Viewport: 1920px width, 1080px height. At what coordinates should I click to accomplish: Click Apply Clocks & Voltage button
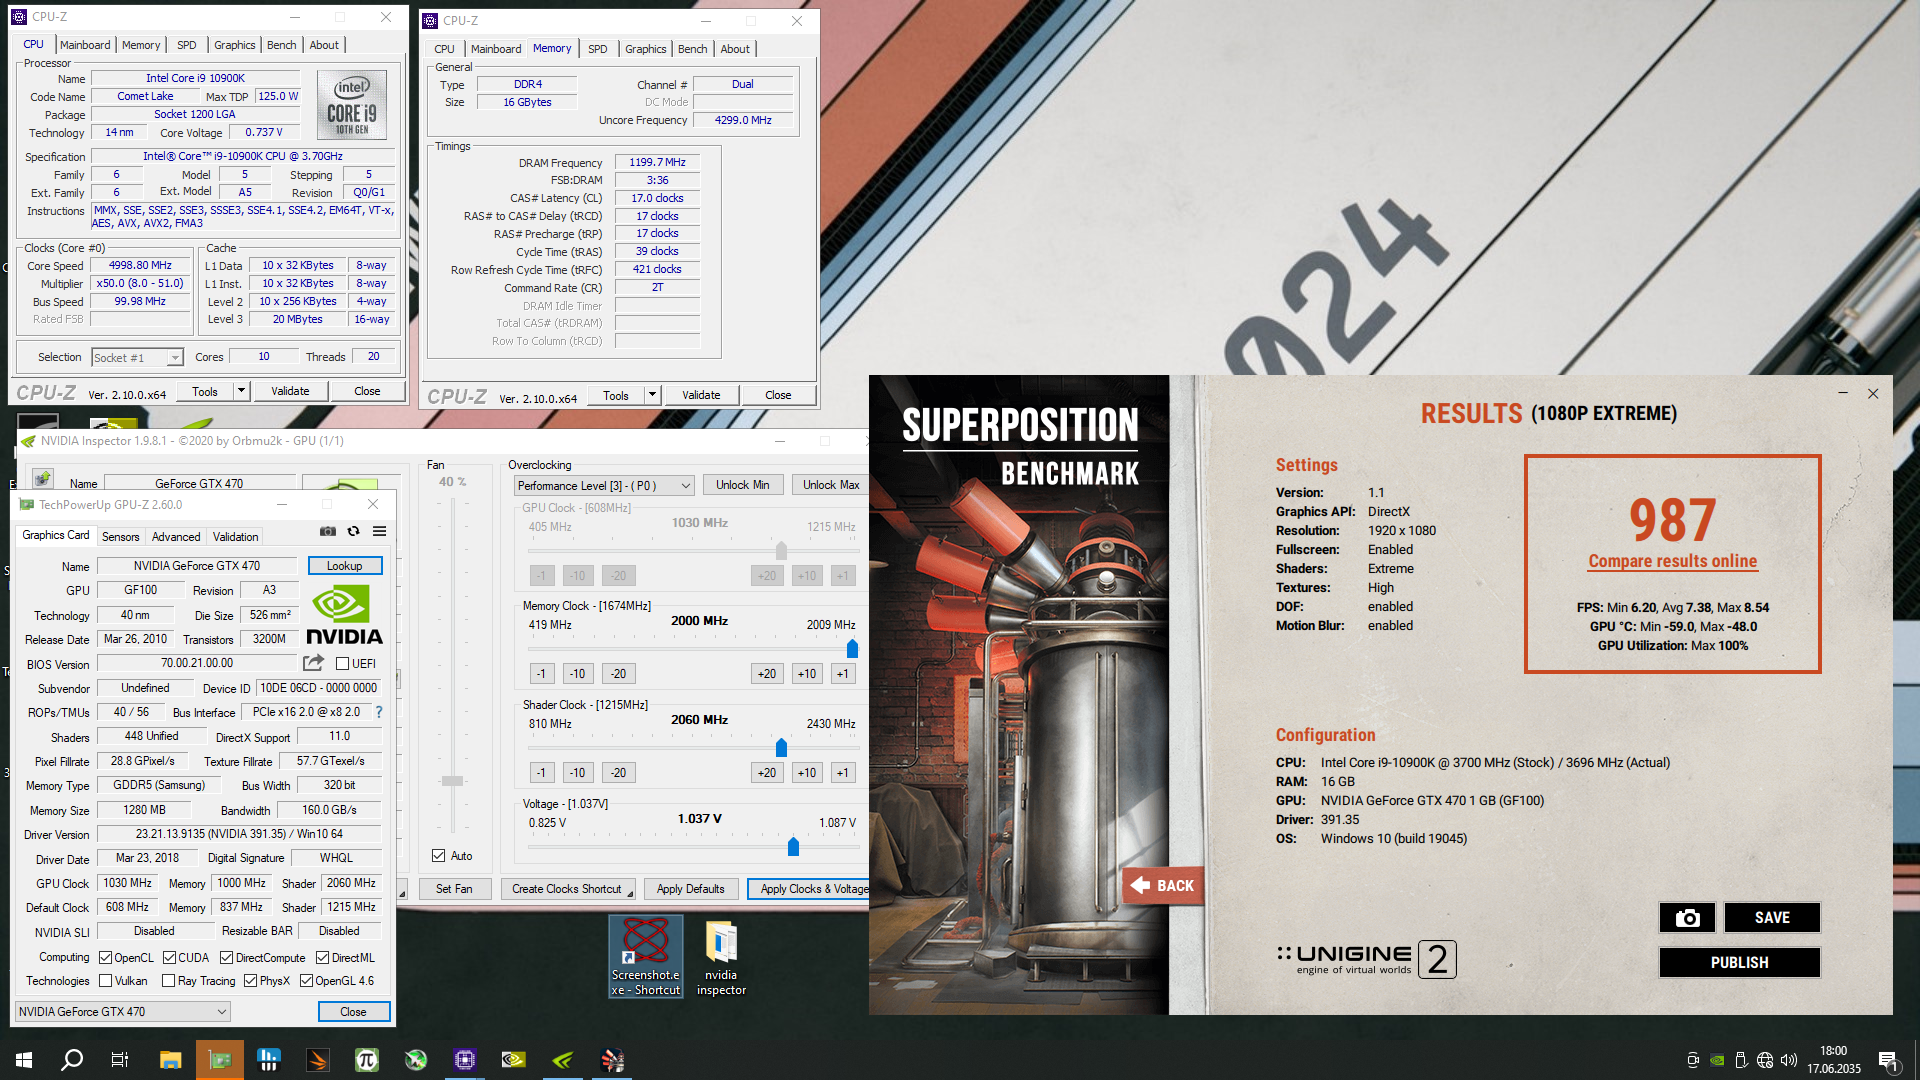[x=808, y=888]
